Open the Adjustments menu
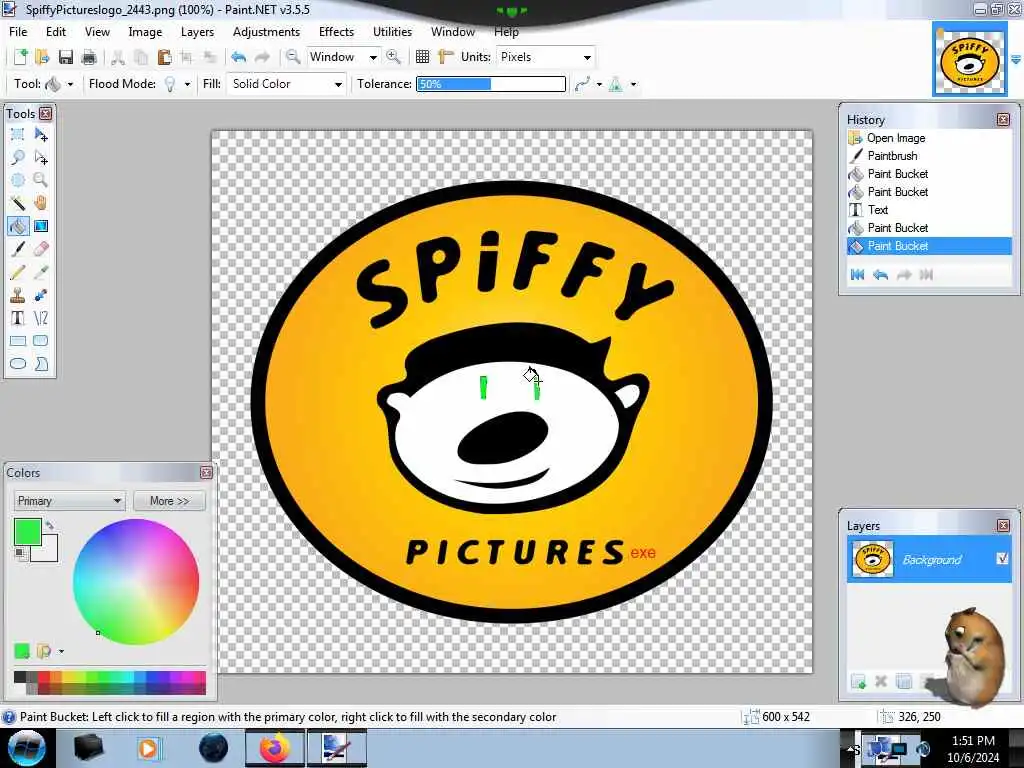The image size is (1024, 768). 266,31
